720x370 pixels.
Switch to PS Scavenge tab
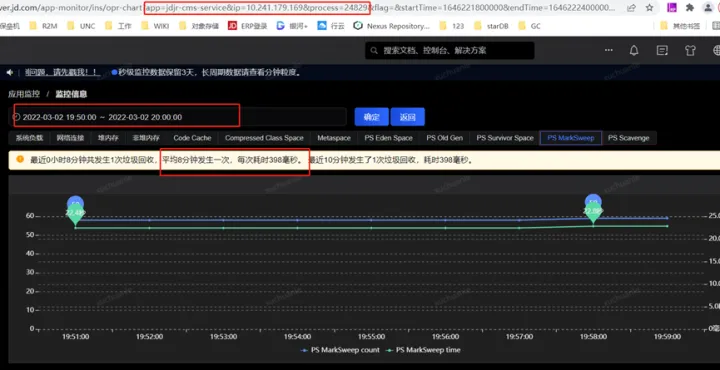click(x=629, y=138)
